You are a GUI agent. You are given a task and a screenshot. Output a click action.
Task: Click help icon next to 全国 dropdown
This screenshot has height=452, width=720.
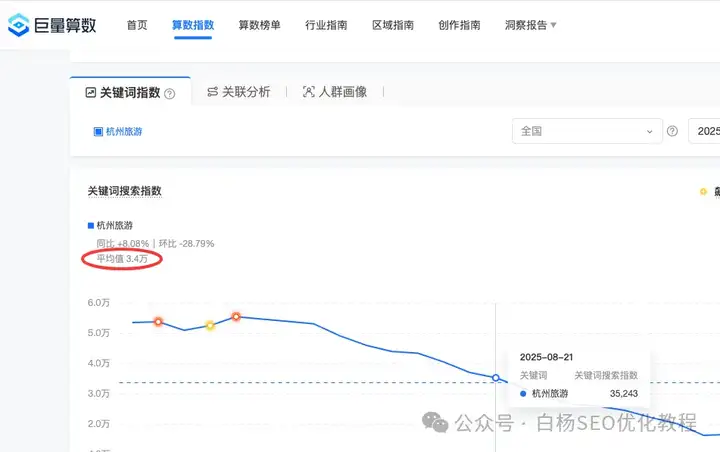point(672,131)
